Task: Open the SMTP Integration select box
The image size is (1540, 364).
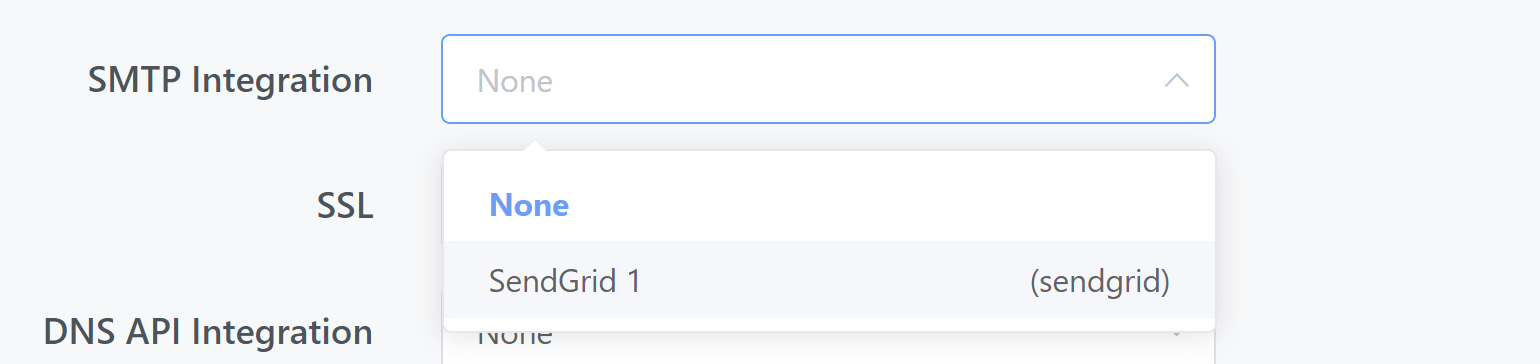Action: click(x=828, y=80)
